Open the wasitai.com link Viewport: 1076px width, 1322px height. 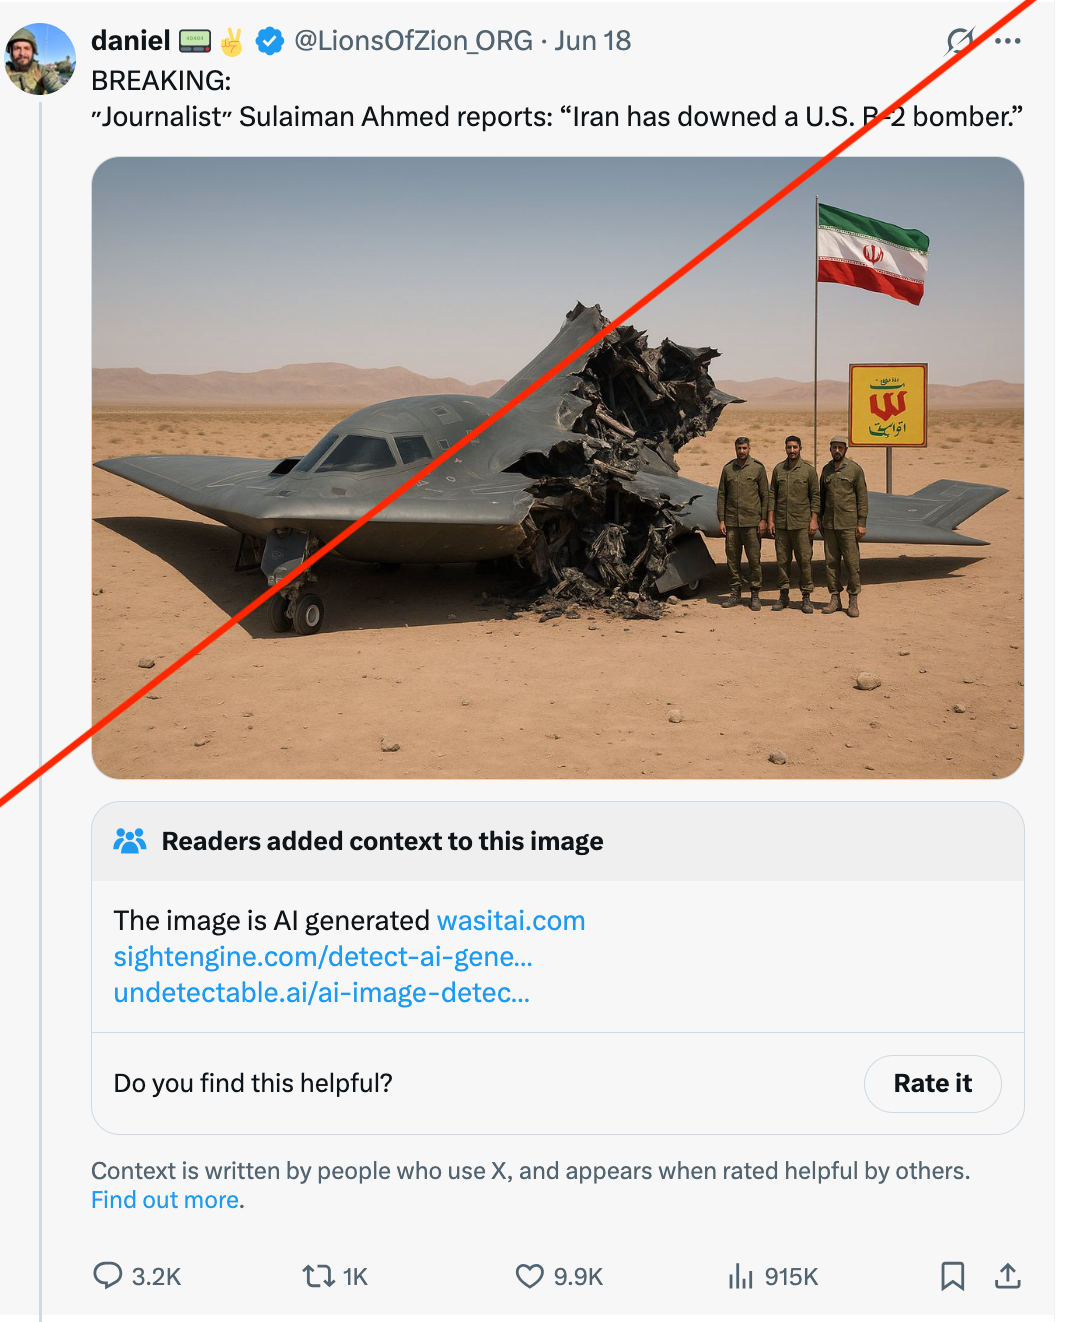coord(511,920)
